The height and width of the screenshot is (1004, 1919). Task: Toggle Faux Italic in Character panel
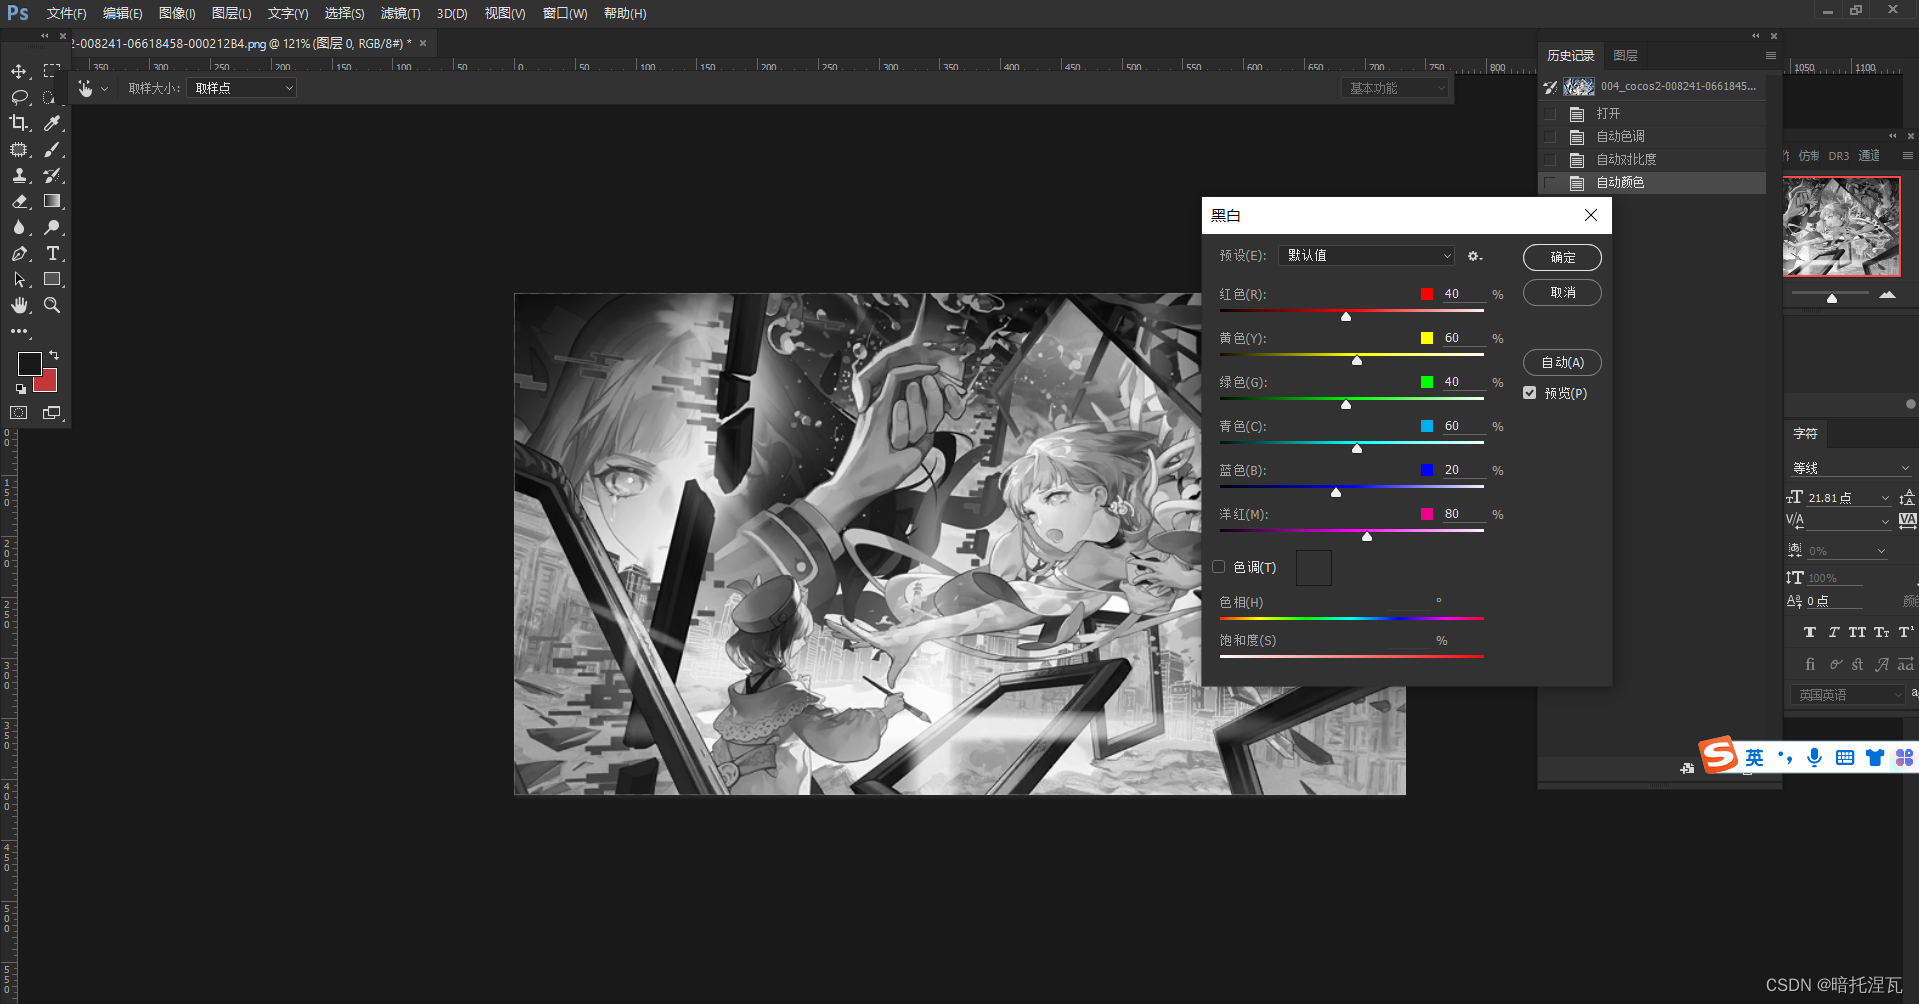click(1833, 632)
